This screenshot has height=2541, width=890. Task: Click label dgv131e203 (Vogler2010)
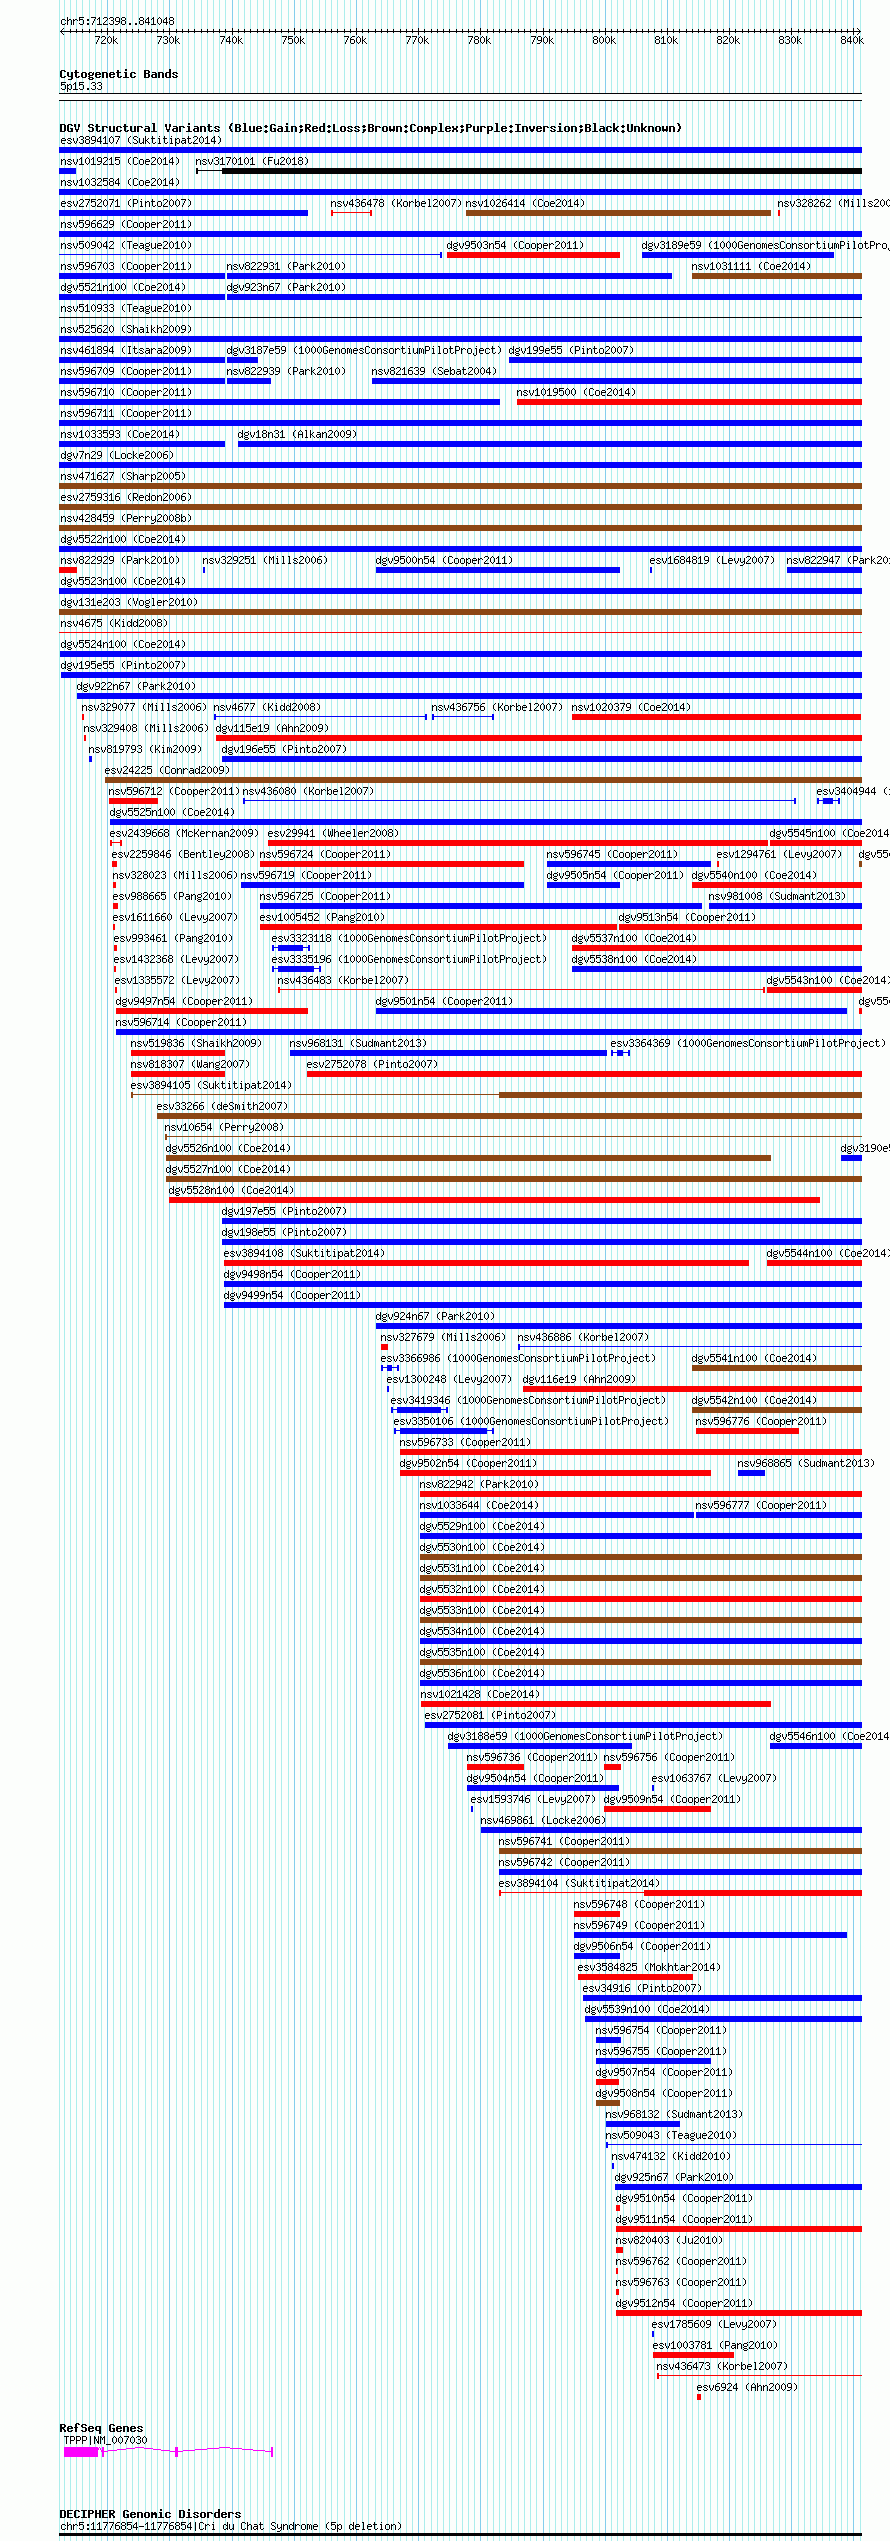[x=129, y=602]
